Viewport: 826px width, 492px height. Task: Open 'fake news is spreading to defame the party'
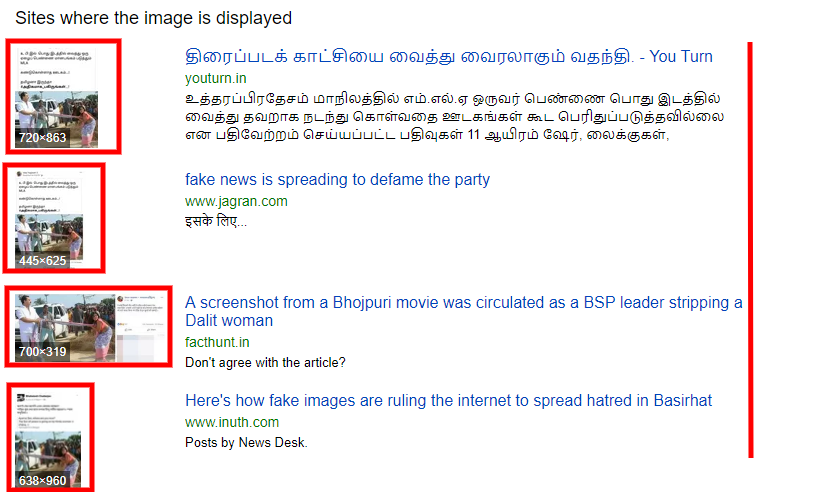click(x=337, y=180)
